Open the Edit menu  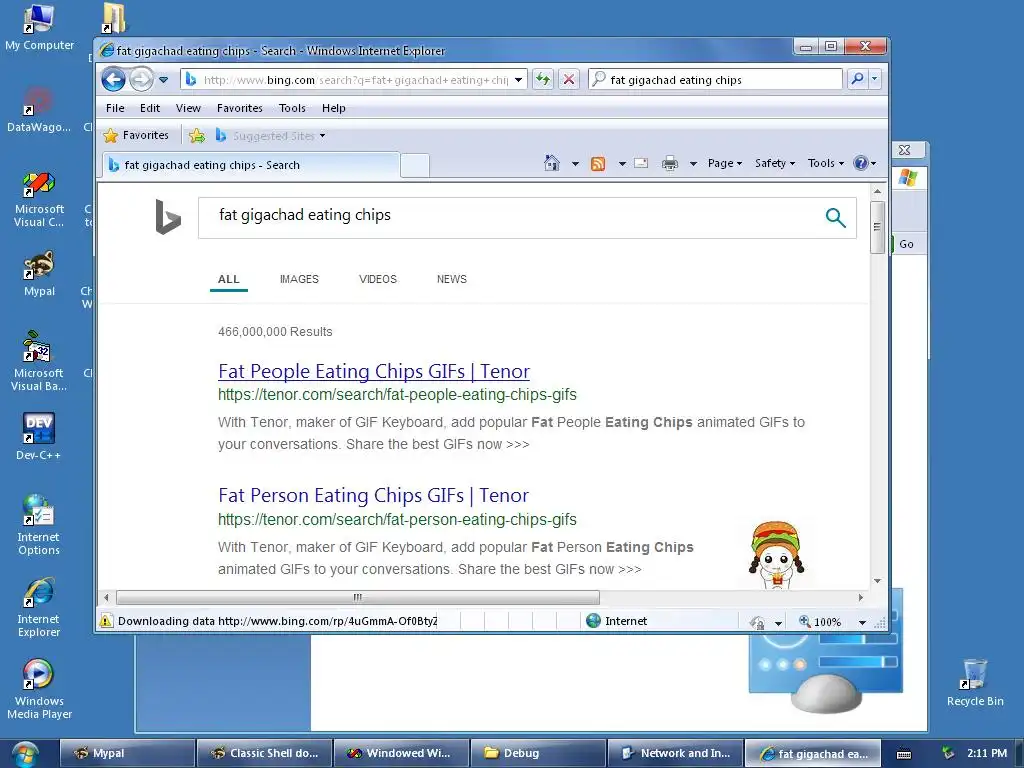click(150, 108)
